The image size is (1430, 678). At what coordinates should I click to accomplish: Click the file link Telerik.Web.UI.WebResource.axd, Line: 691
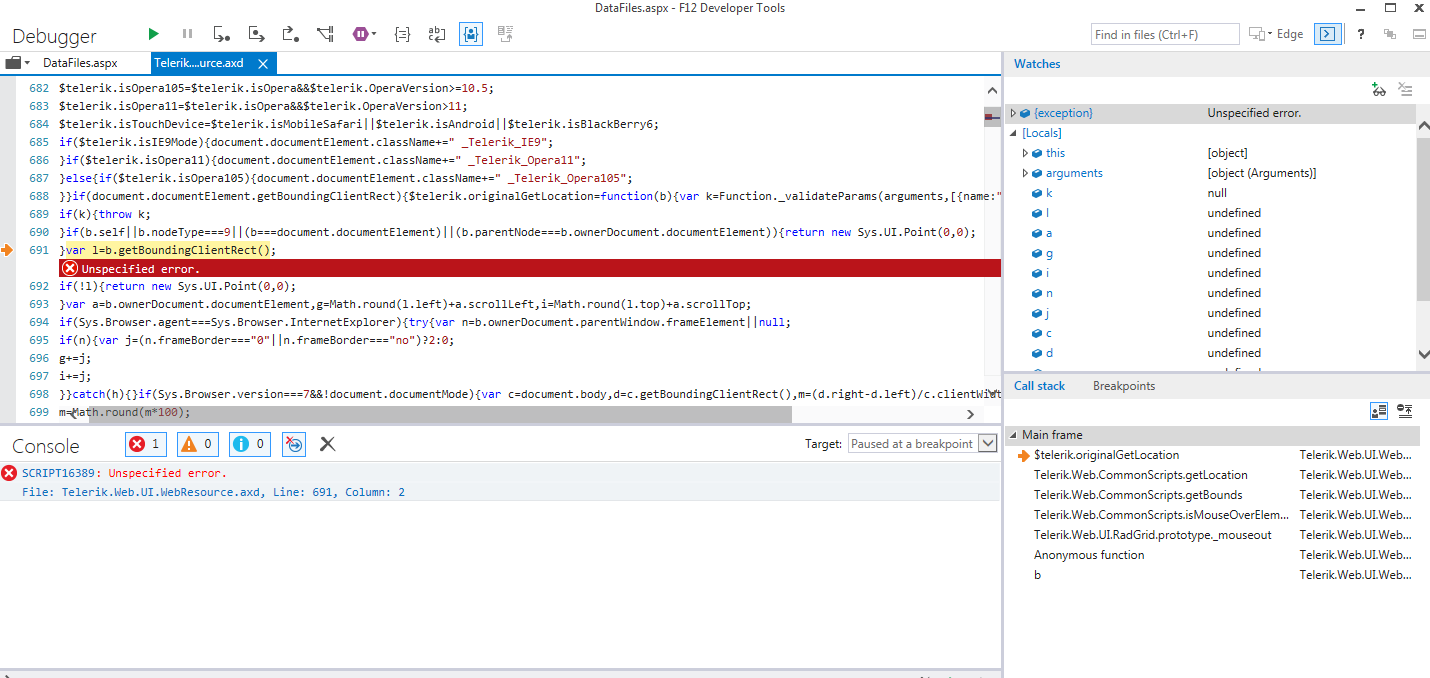coord(213,492)
